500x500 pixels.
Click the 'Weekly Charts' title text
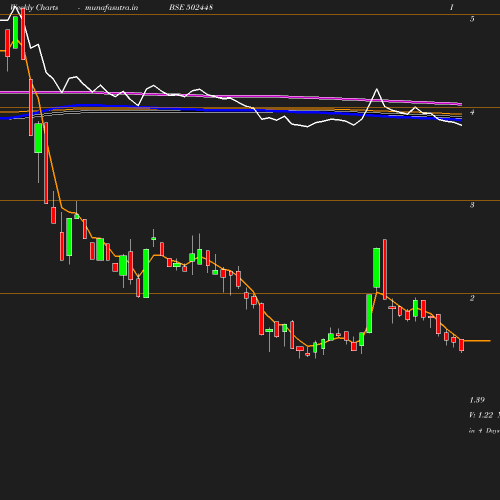(34, 7)
